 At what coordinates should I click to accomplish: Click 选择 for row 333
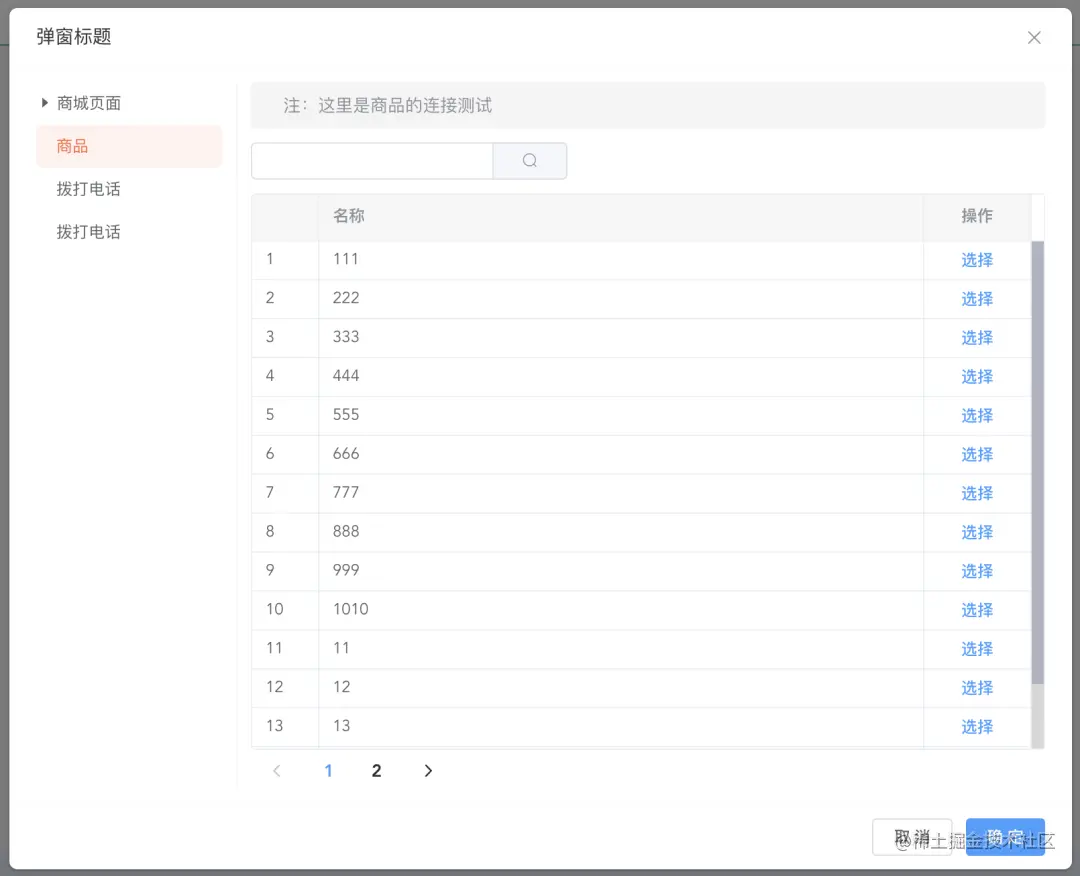coord(977,337)
